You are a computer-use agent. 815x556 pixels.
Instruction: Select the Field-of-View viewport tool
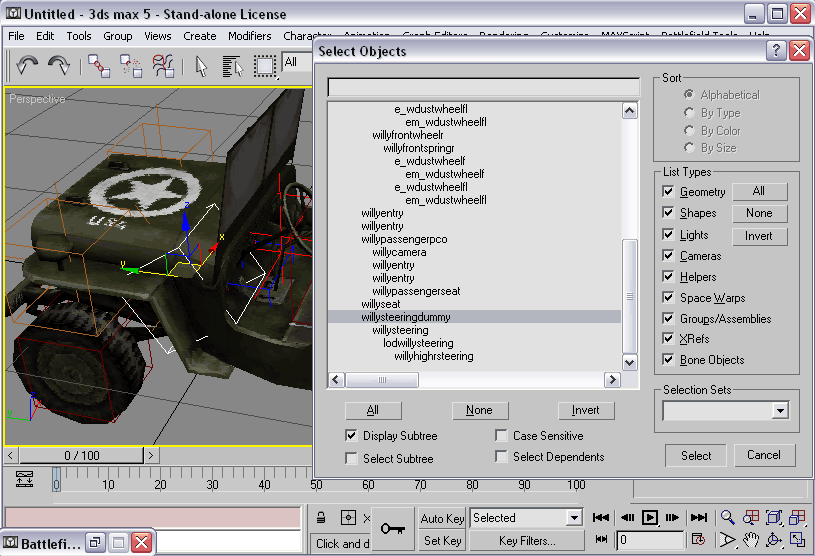728,540
